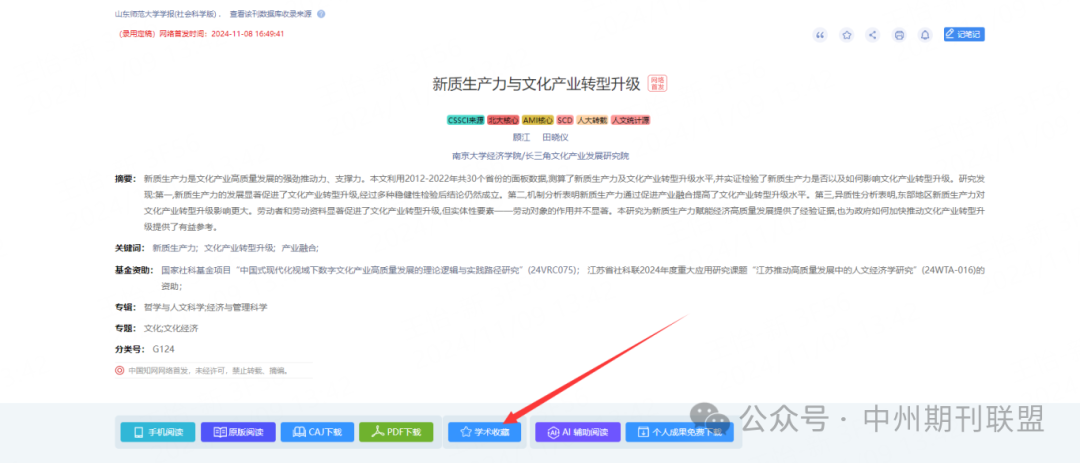This screenshot has height=463, width=1080.
Task: Click the classification number G124
Action: click(x=163, y=349)
